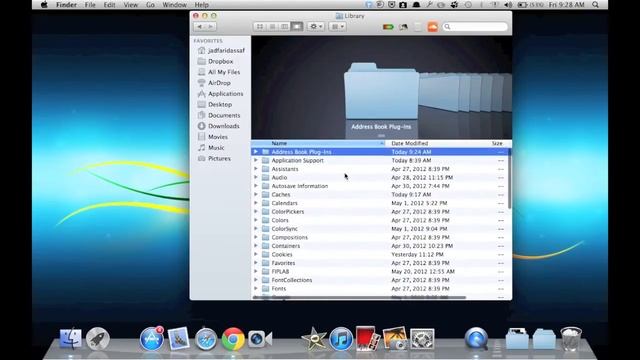
Task: Click the vertical scrollbar of file list
Action: click(510, 180)
